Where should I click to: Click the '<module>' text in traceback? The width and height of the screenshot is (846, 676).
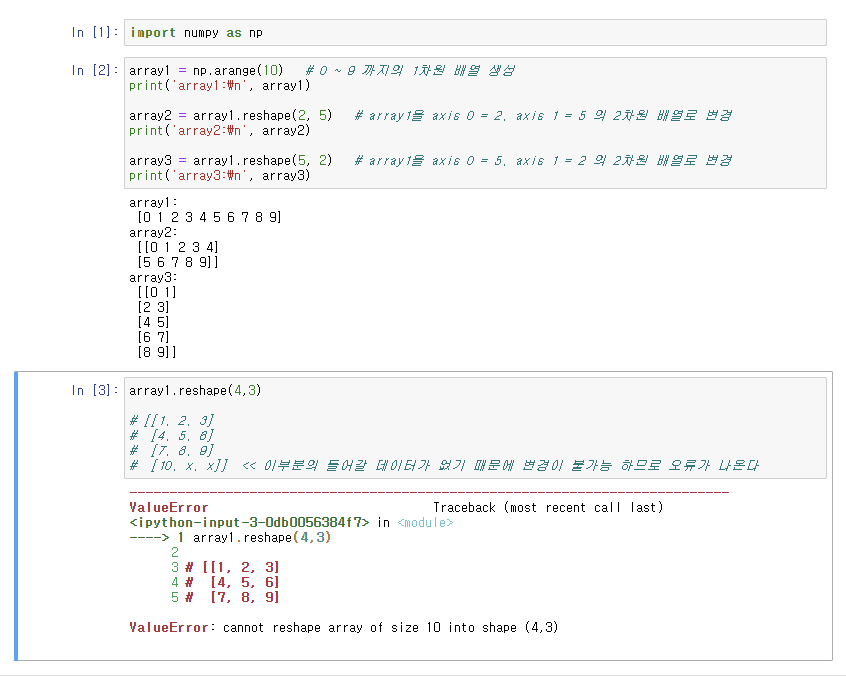(425, 523)
